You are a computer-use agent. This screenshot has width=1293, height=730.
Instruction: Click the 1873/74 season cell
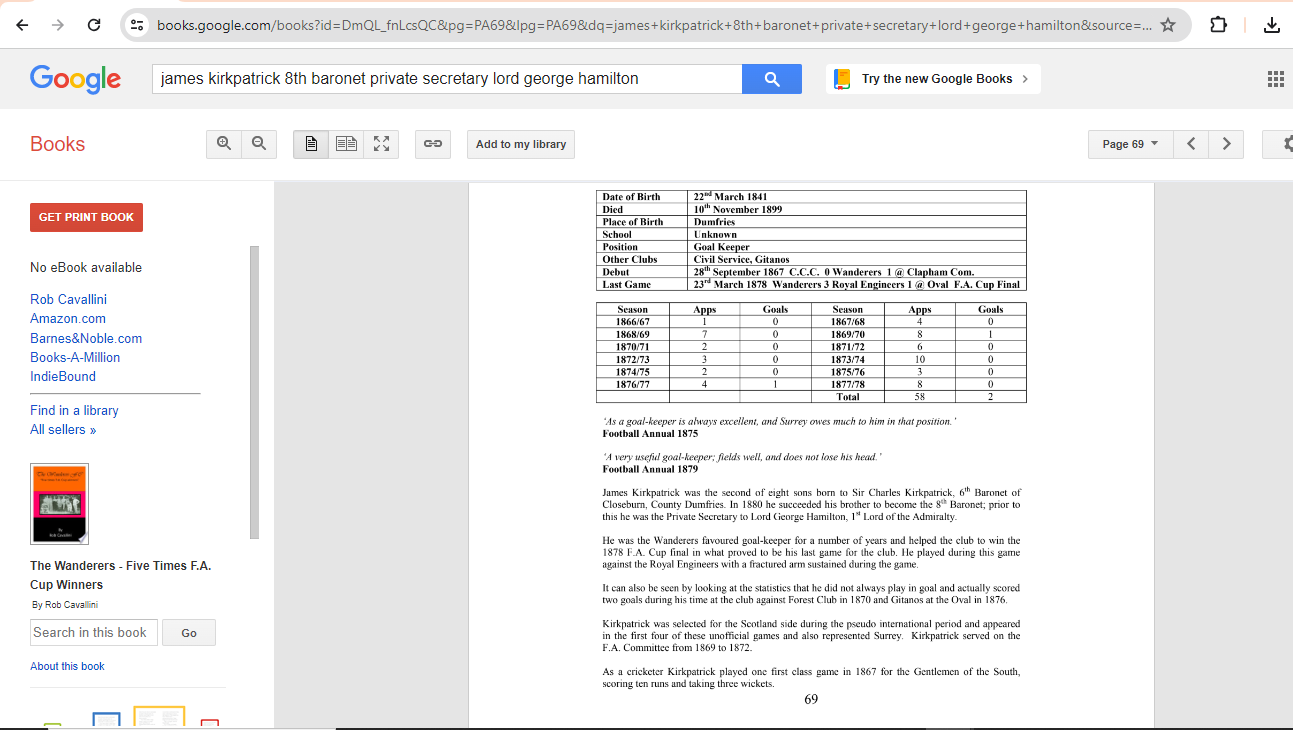847,359
